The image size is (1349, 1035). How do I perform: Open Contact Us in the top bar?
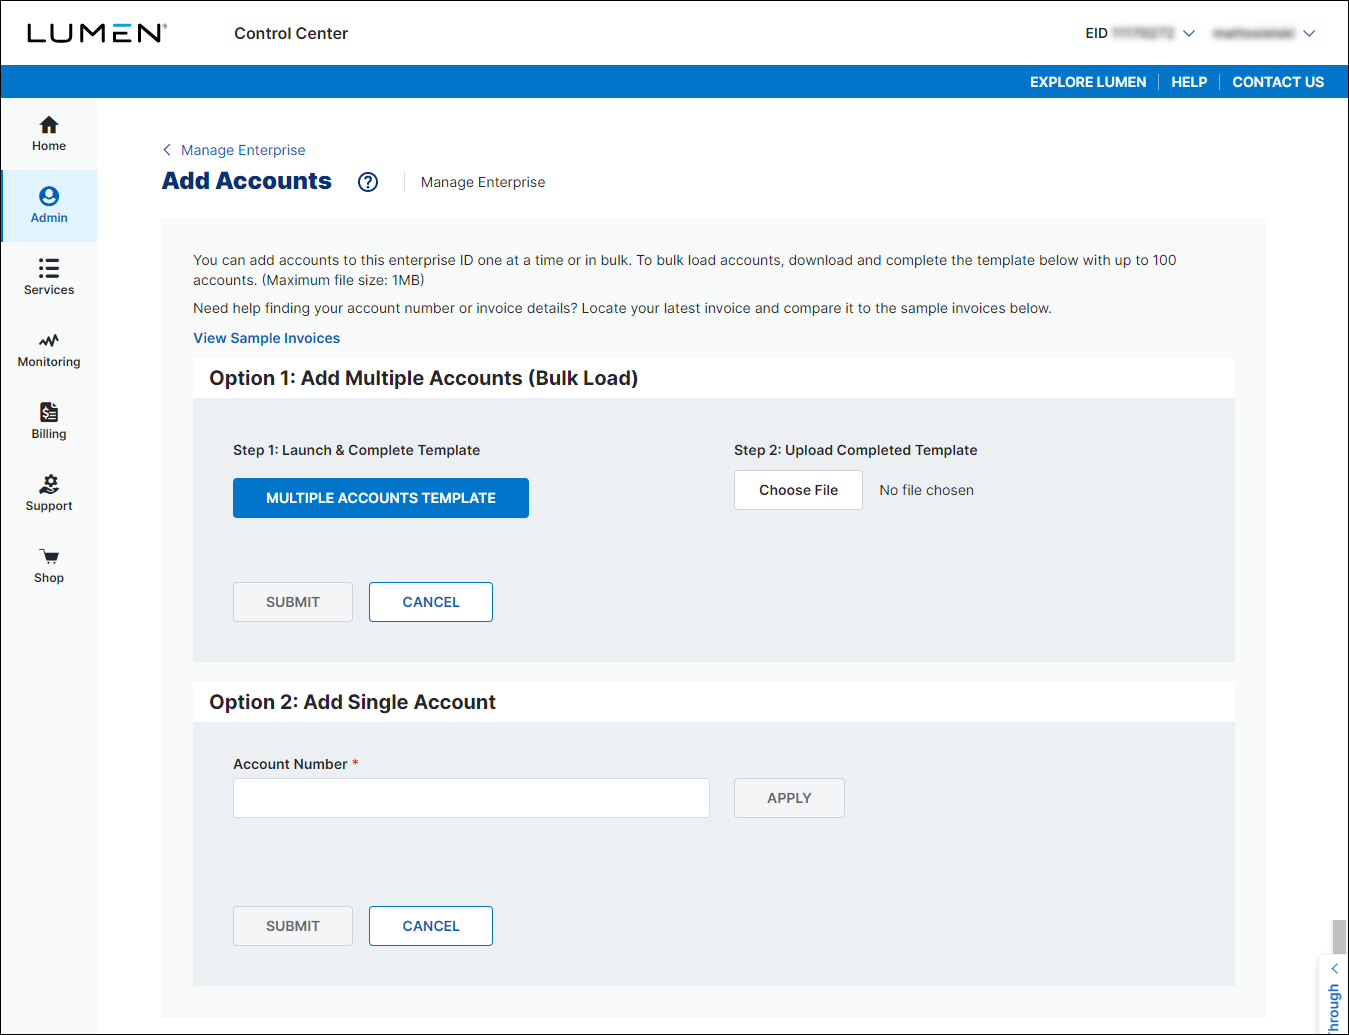coord(1278,82)
